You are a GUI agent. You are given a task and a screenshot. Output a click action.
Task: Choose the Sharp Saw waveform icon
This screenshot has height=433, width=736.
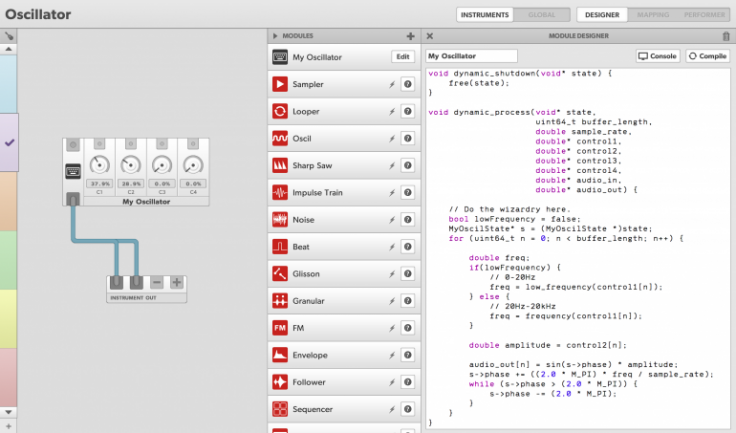[x=281, y=165]
